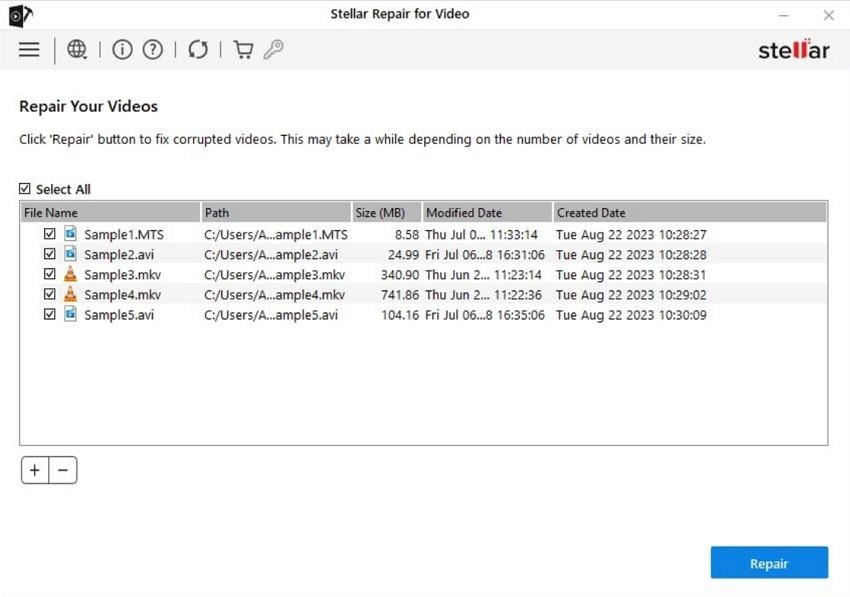Click the VLC icon beside Sample3.mkv
This screenshot has height=597, width=850.
point(69,274)
